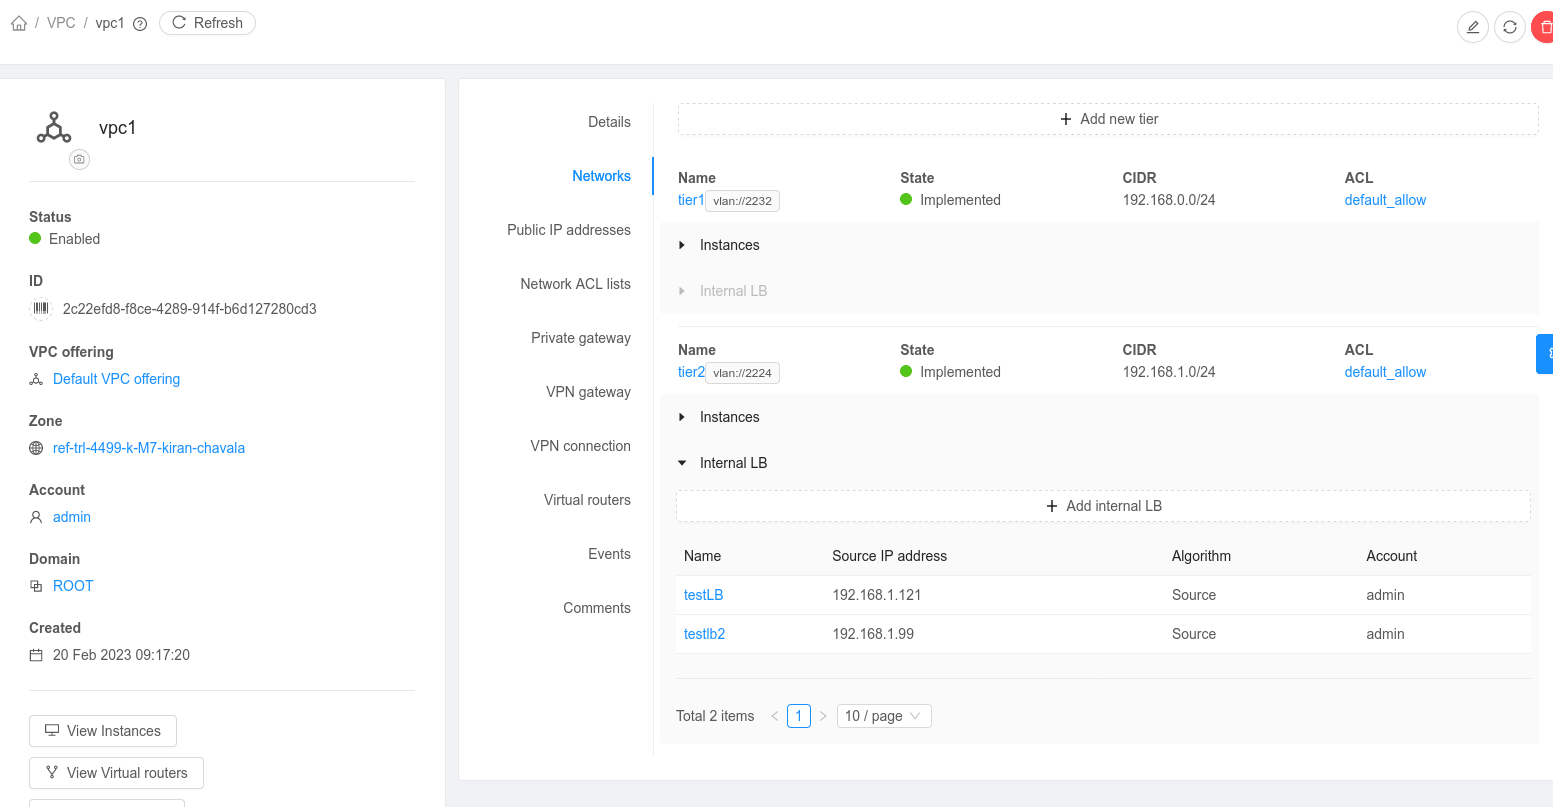Click the camera icon to change VPC icon
1553x807 pixels.
(x=79, y=159)
